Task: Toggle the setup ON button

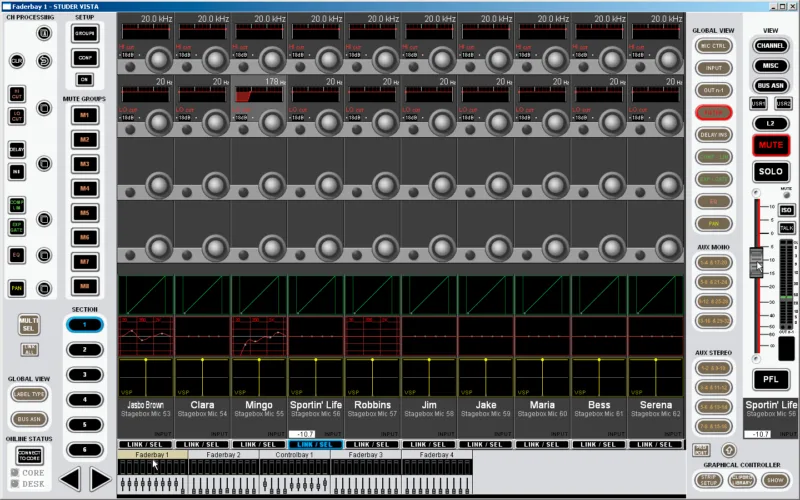Action: pos(85,79)
